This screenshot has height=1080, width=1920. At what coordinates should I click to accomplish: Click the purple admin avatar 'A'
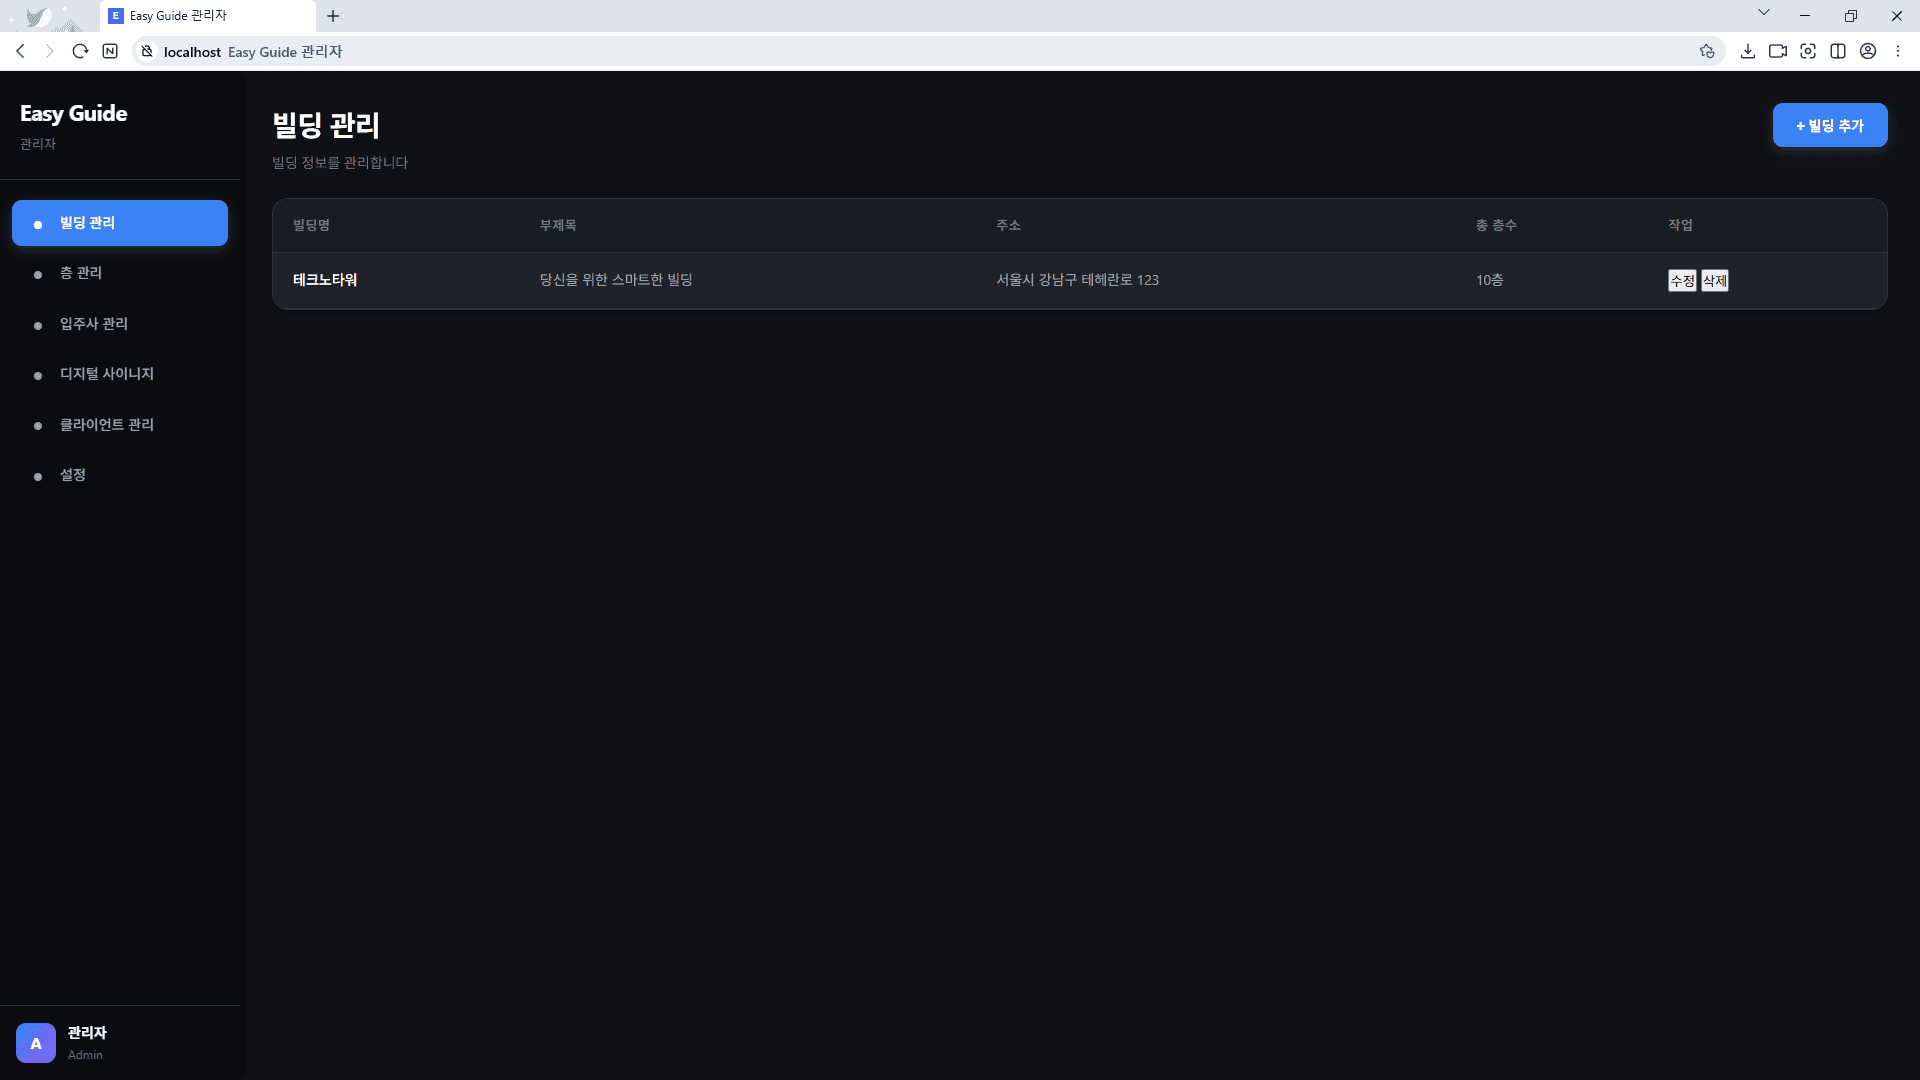pos(36,1043)
